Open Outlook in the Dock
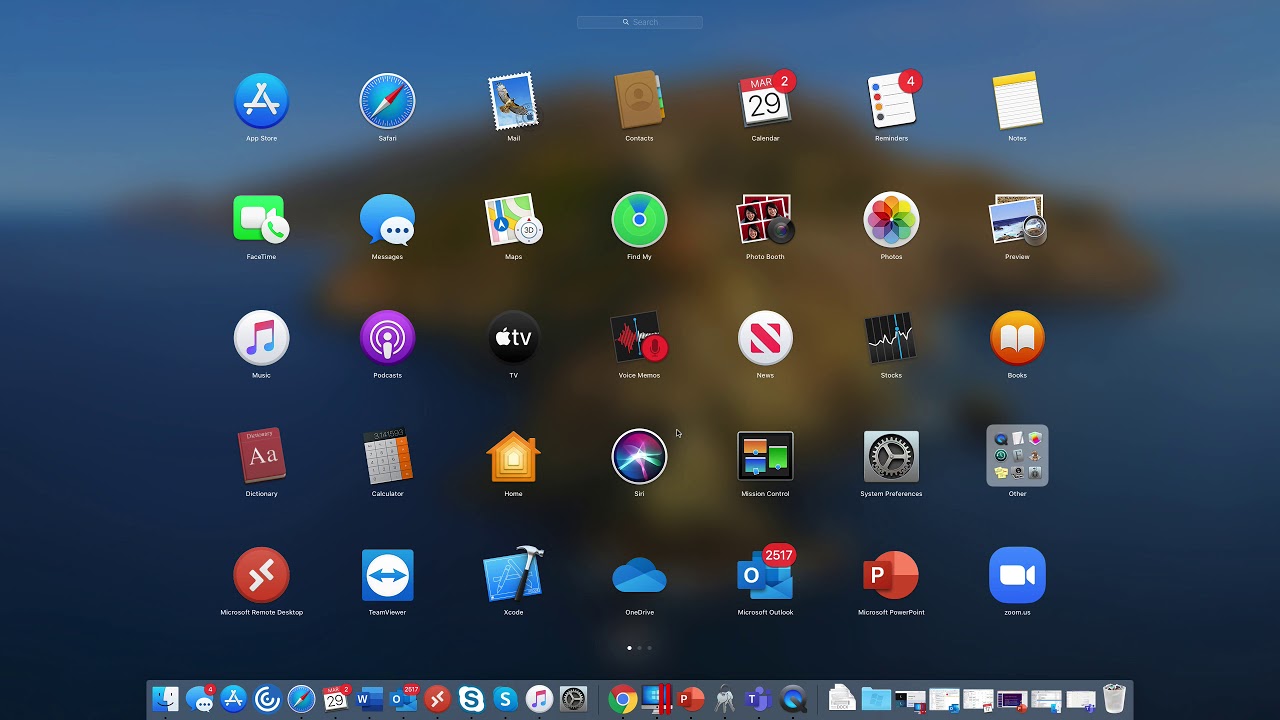 coord(404,698)
